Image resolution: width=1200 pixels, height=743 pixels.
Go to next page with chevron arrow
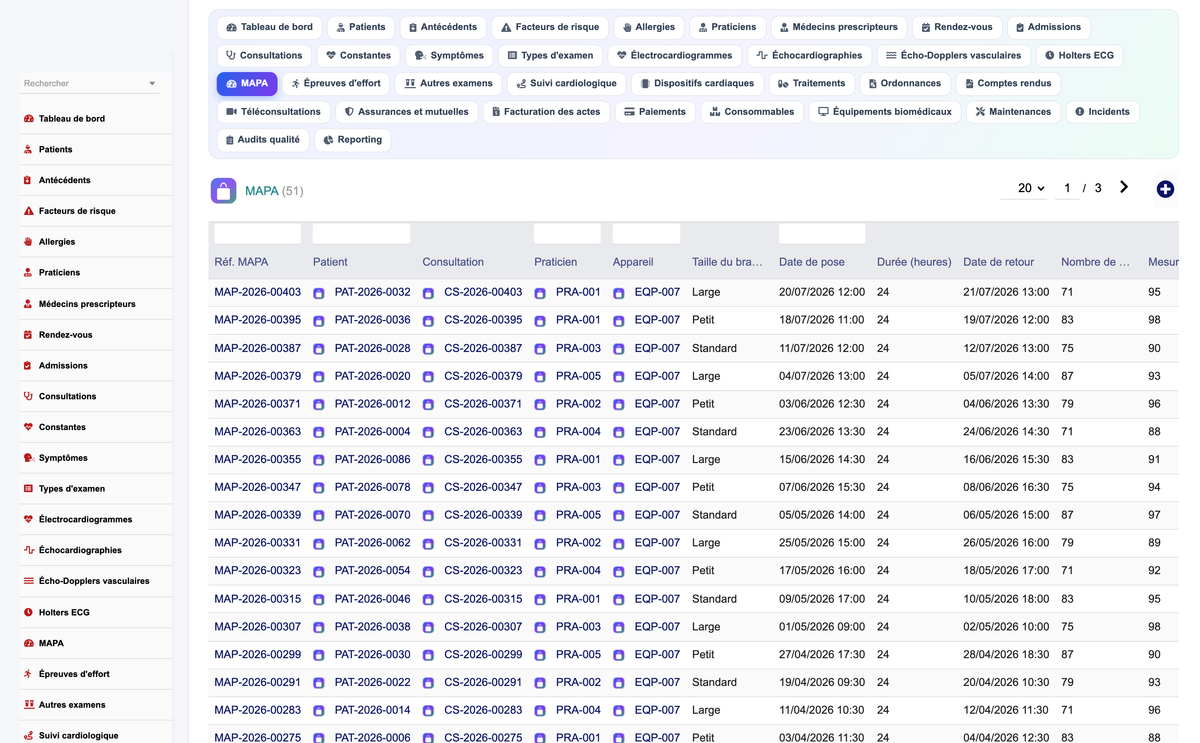pyautogui.click(x=1124, y=187)
